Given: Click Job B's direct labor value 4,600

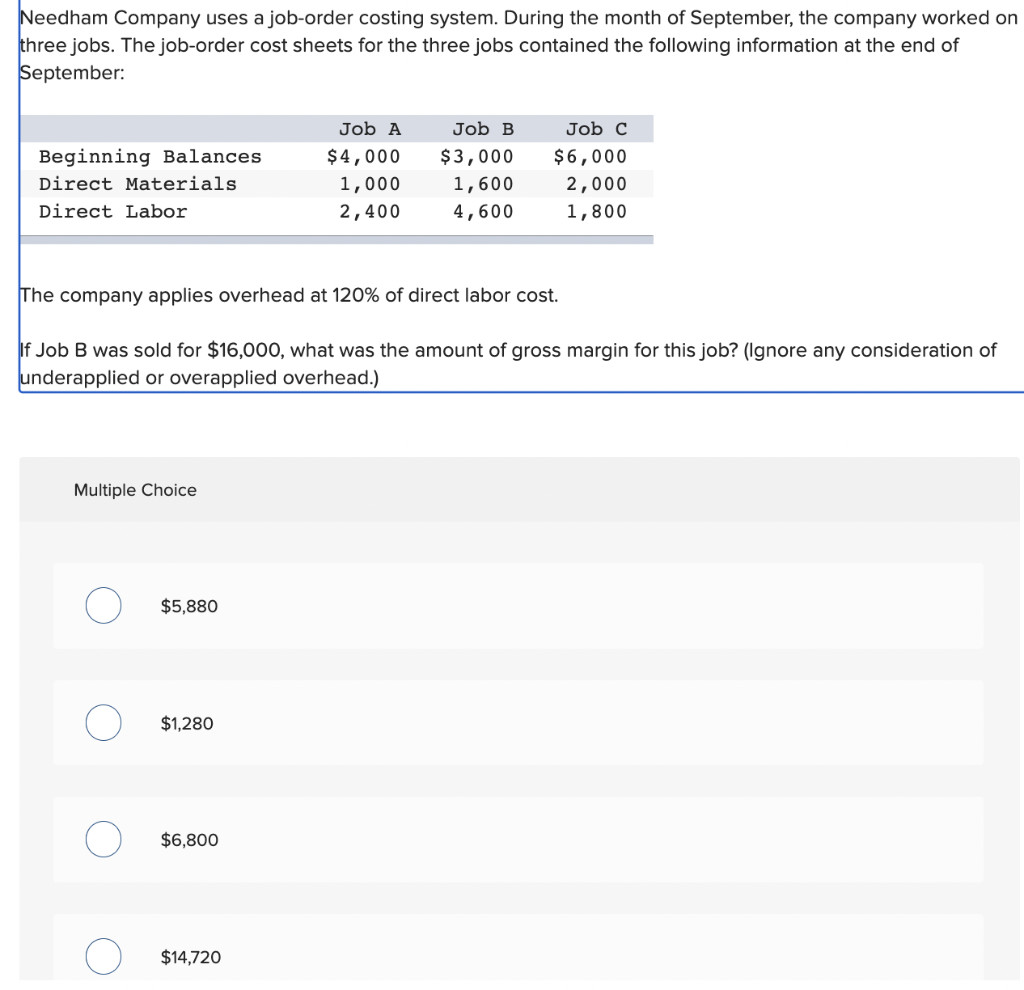Looking at the screenshot, I should coord(483,211).
